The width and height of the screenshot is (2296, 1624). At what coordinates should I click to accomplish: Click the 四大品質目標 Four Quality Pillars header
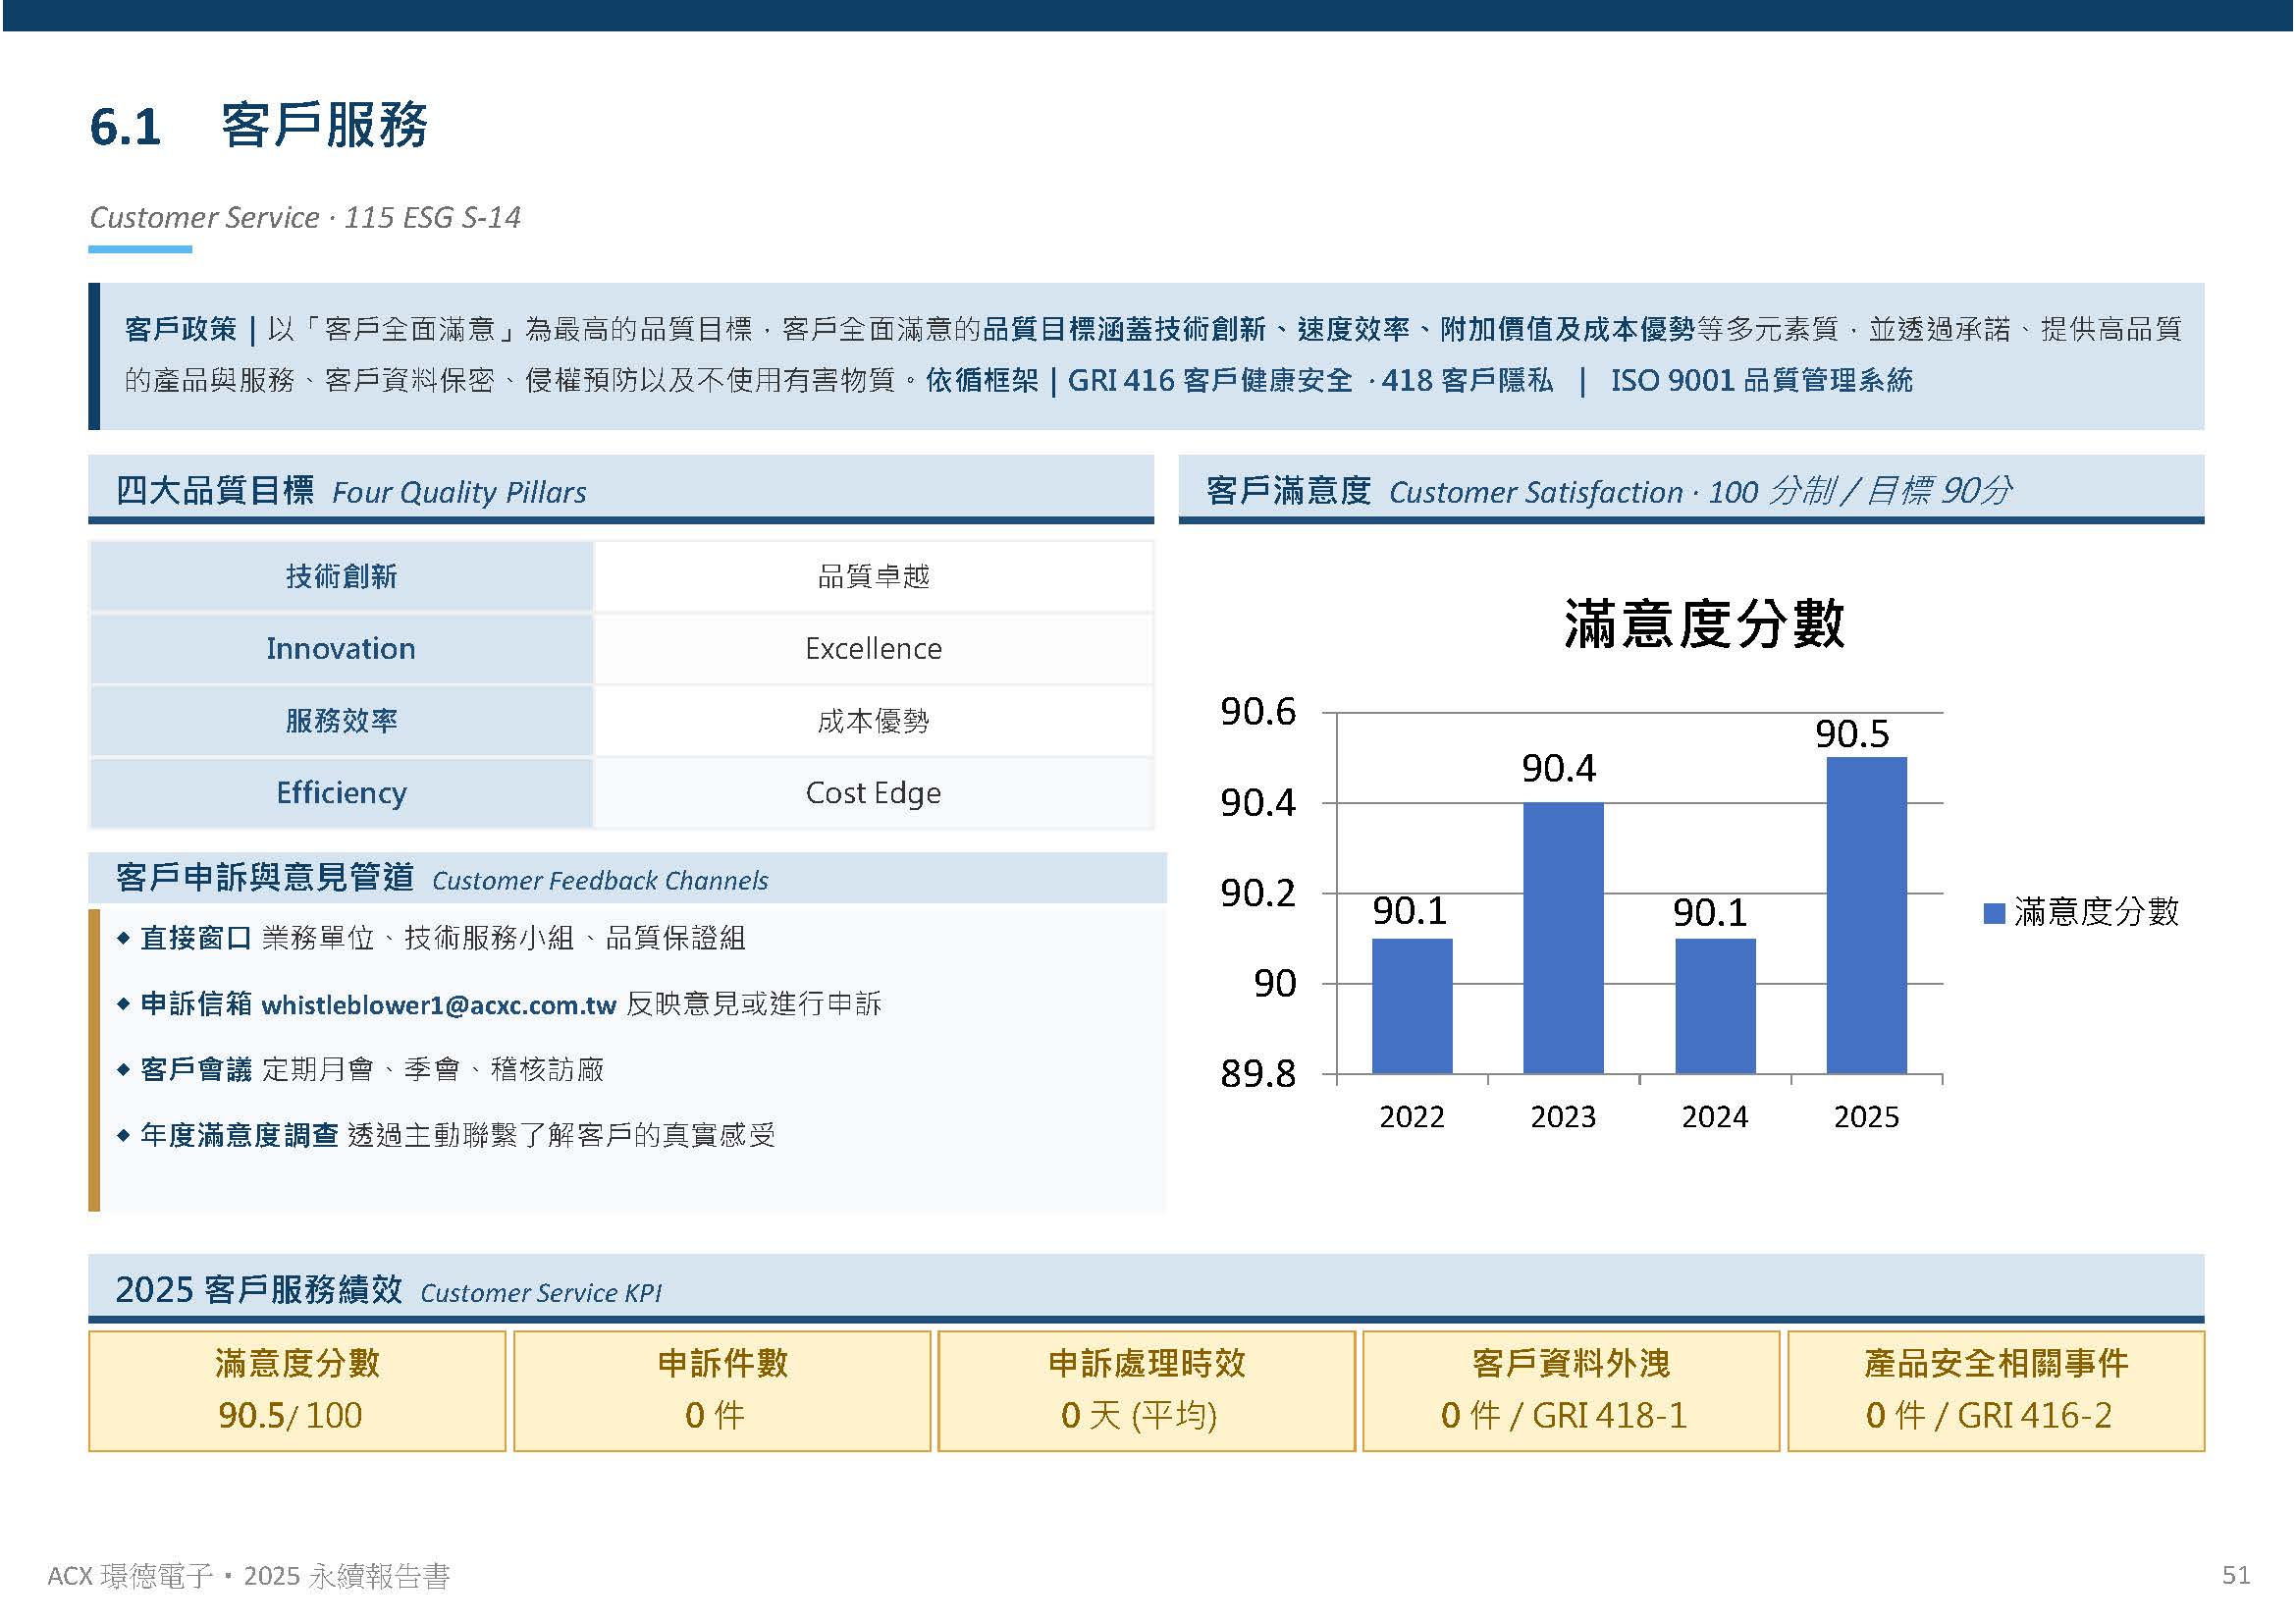(x=621, y=490)
